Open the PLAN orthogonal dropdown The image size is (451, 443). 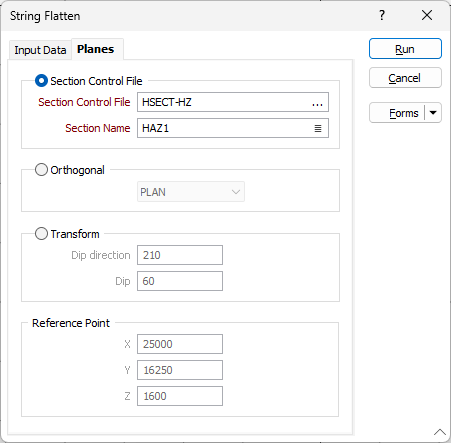point(191,192)
